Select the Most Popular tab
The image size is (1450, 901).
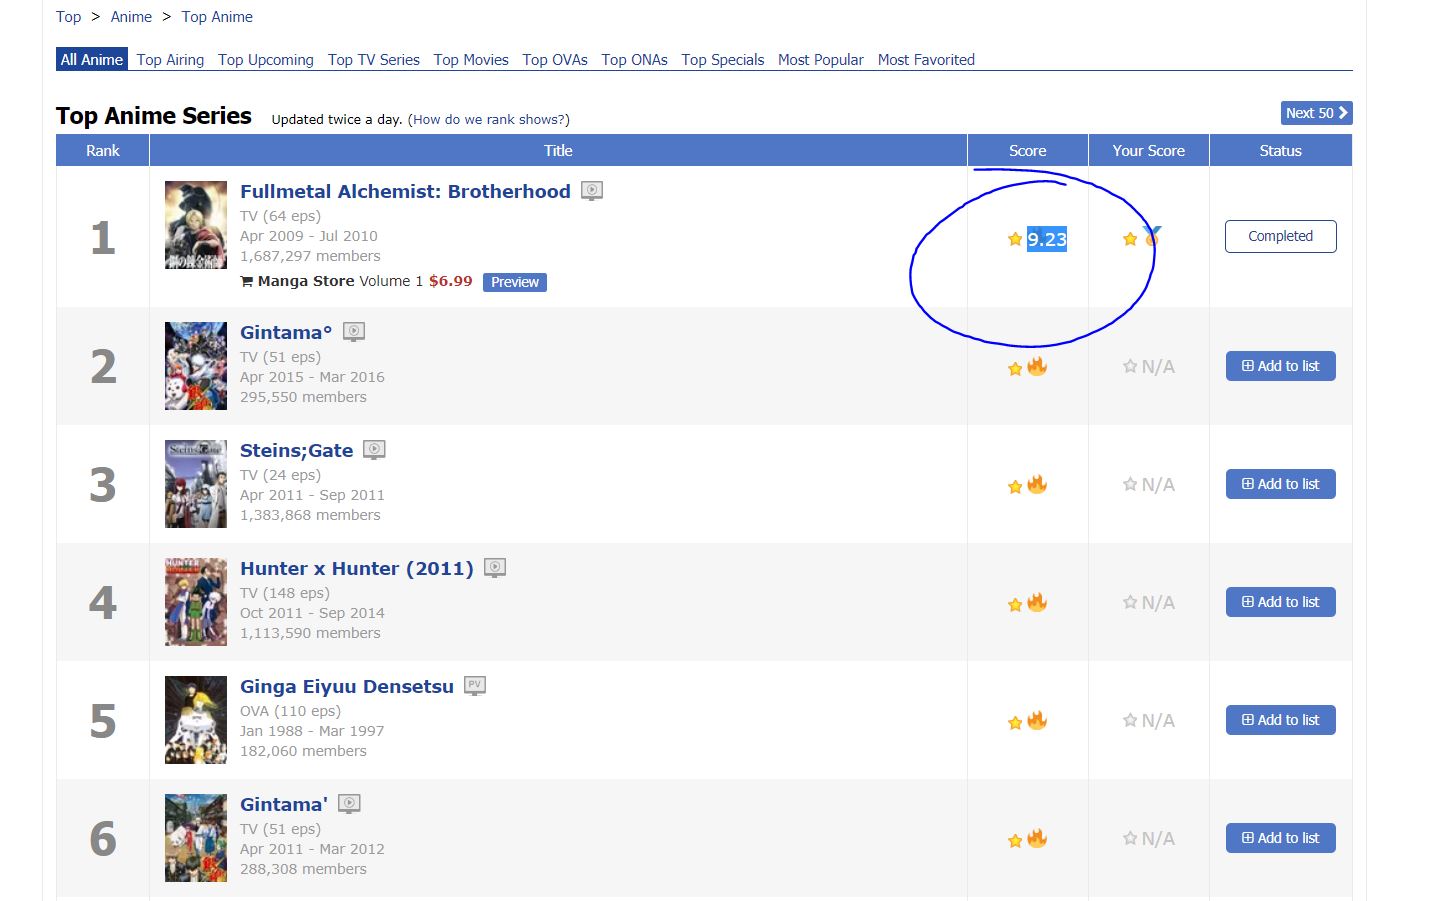(x=820, y=60)
